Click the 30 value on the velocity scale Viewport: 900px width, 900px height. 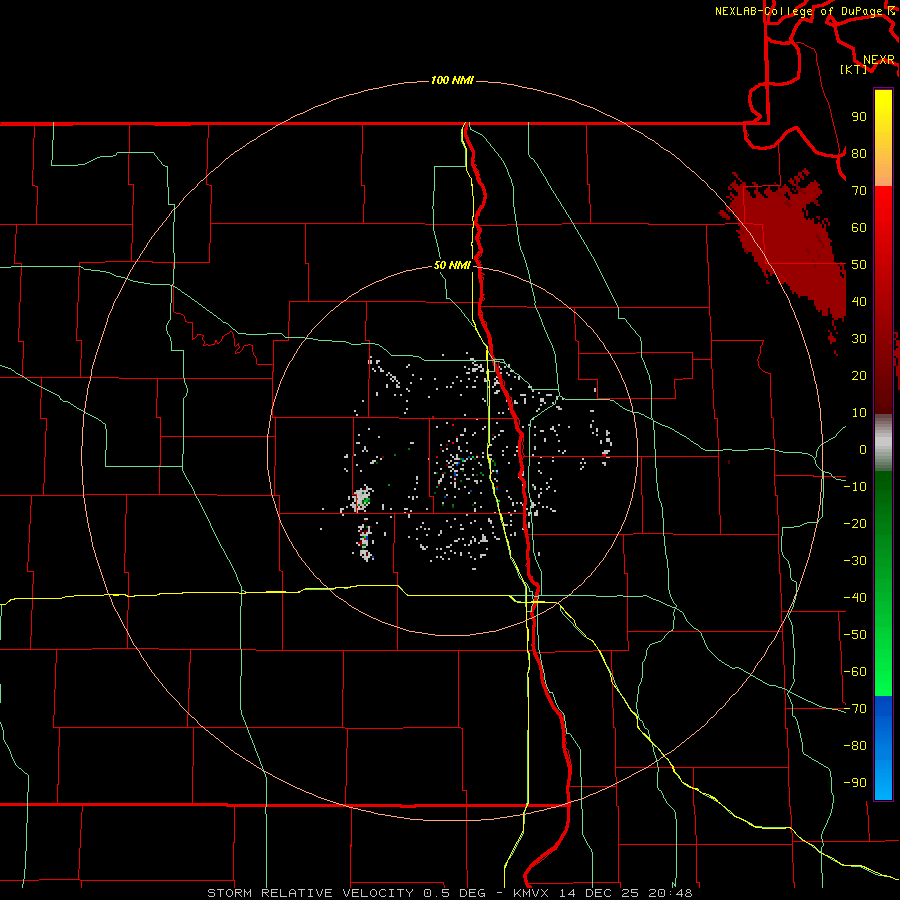[x=859, y=339]
